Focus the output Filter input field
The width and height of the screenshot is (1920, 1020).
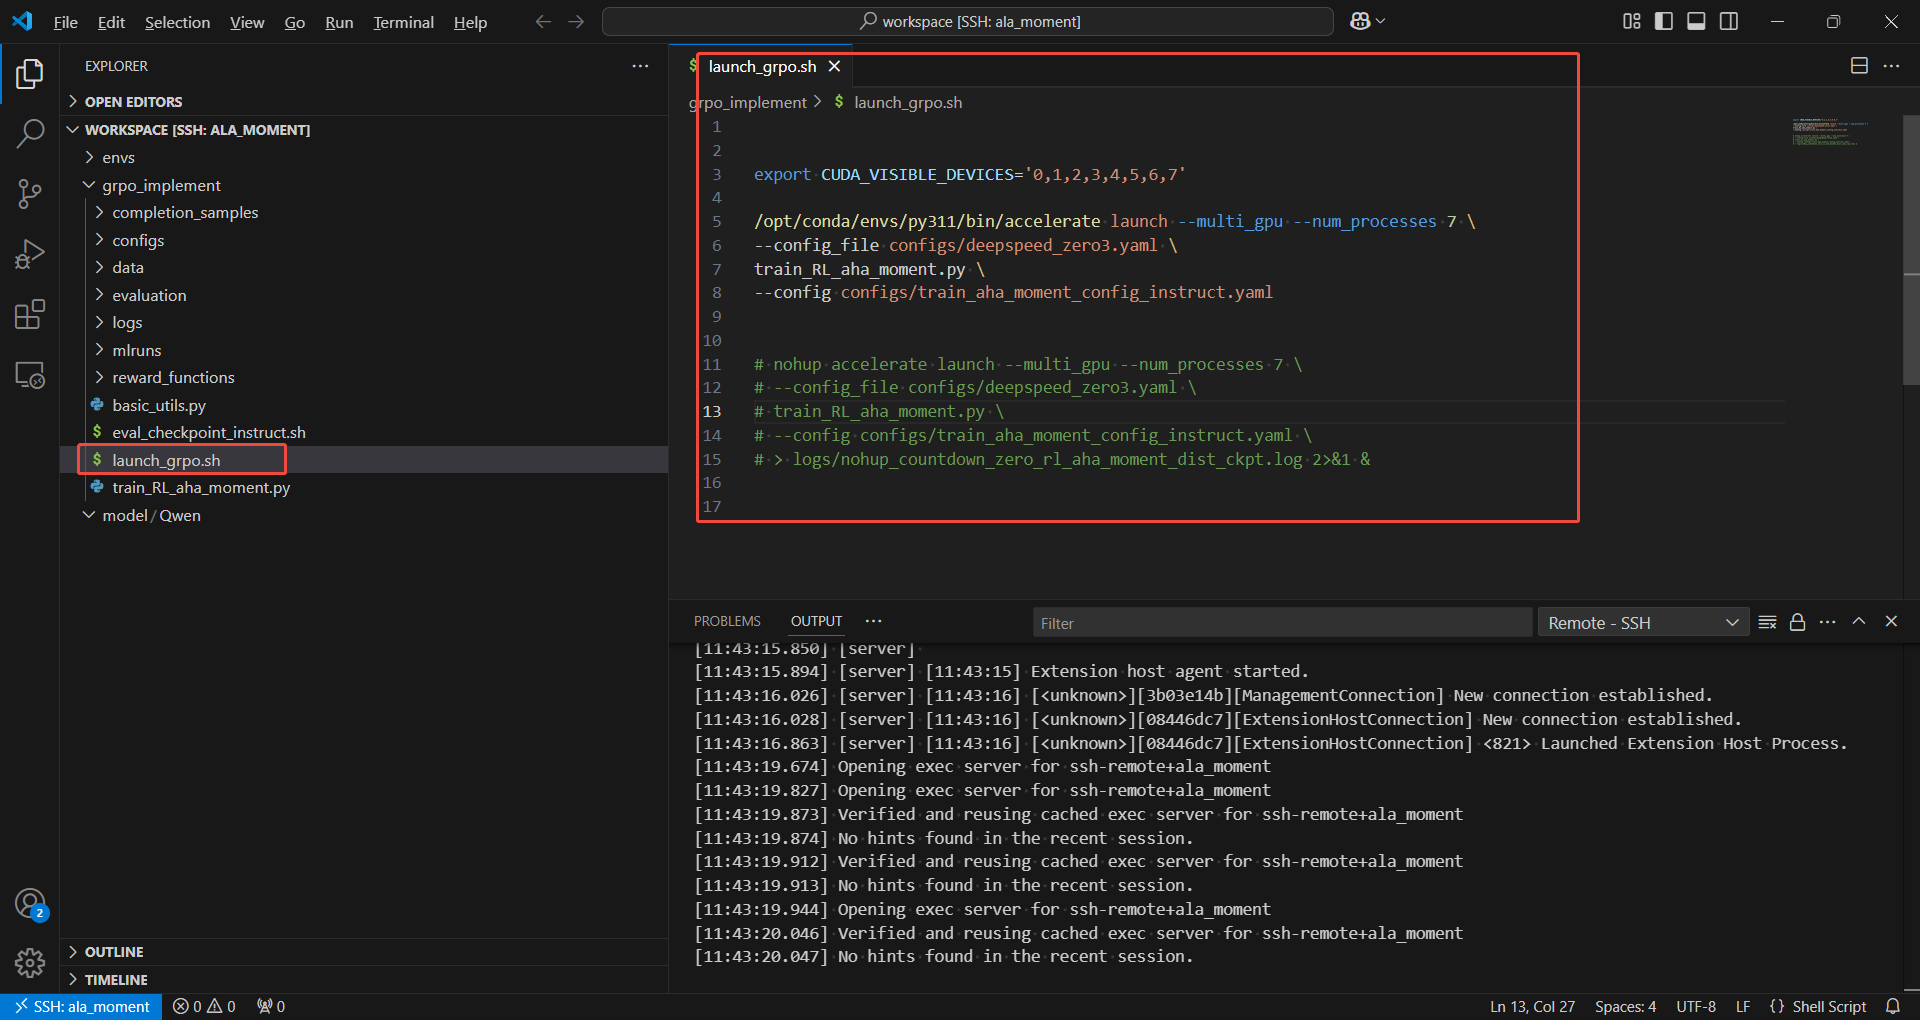(x=1280, y=623)
